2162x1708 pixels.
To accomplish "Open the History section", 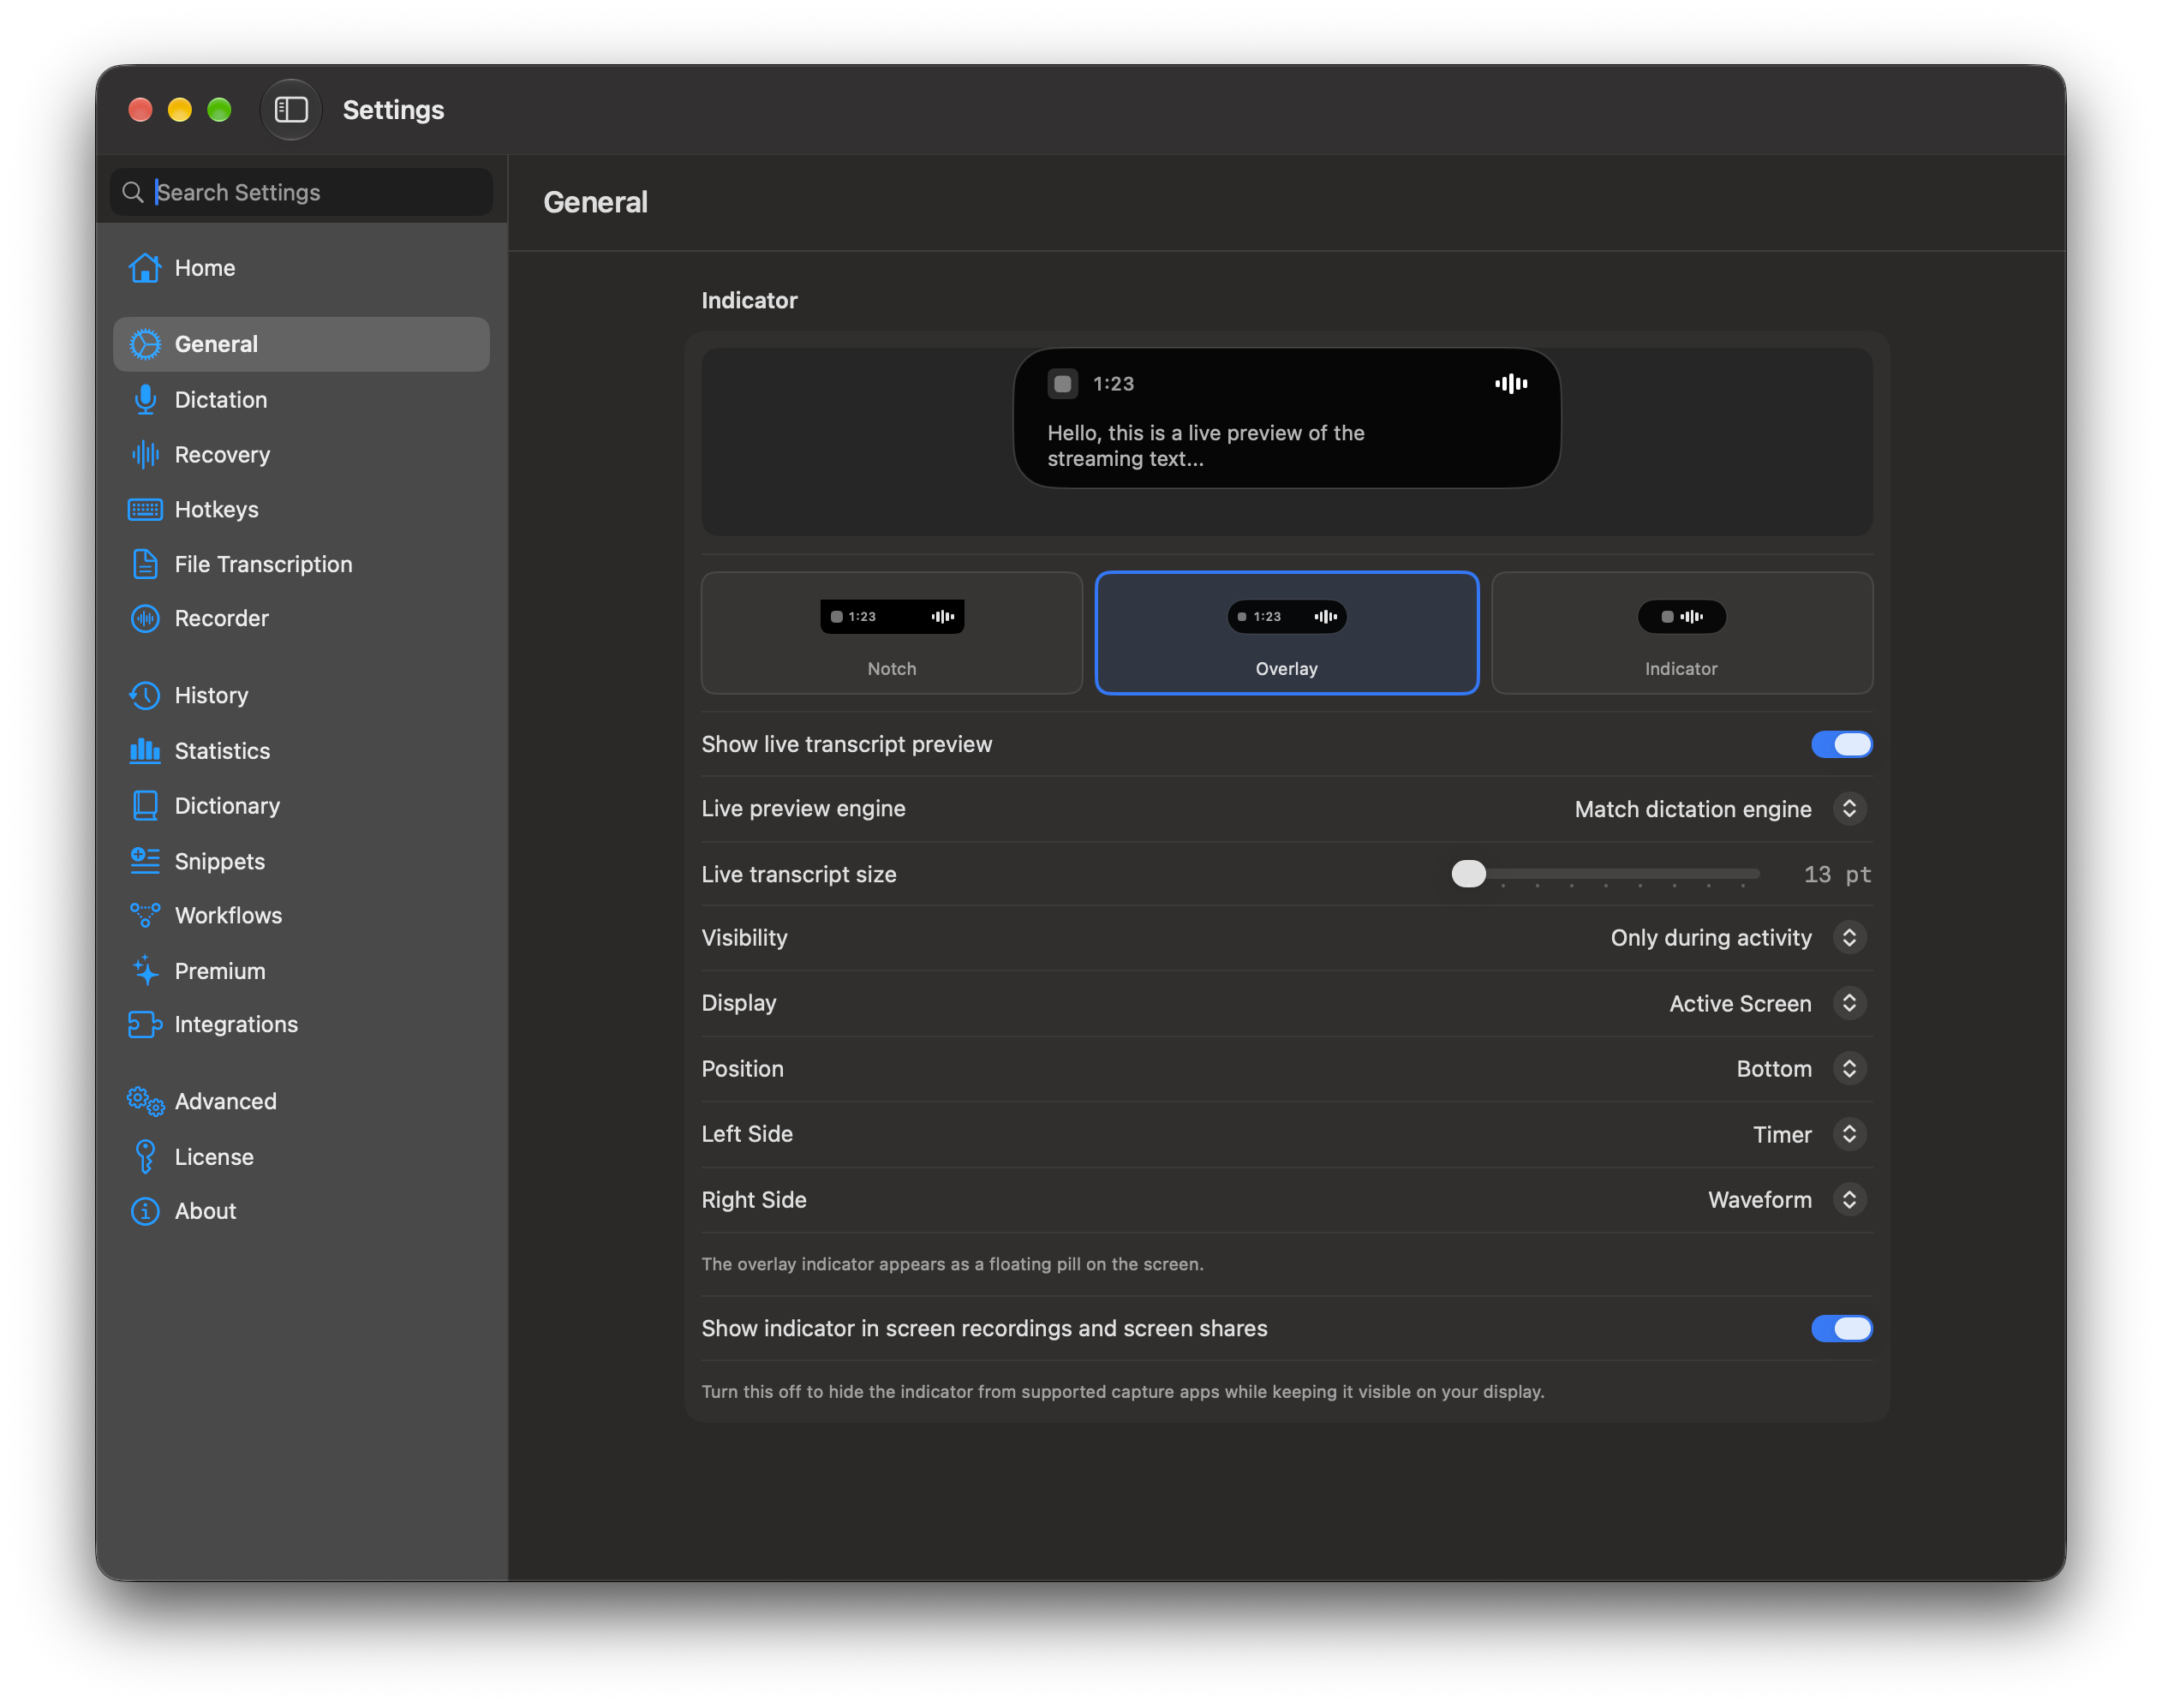I will pyautogui.click(x=301, y=695).
